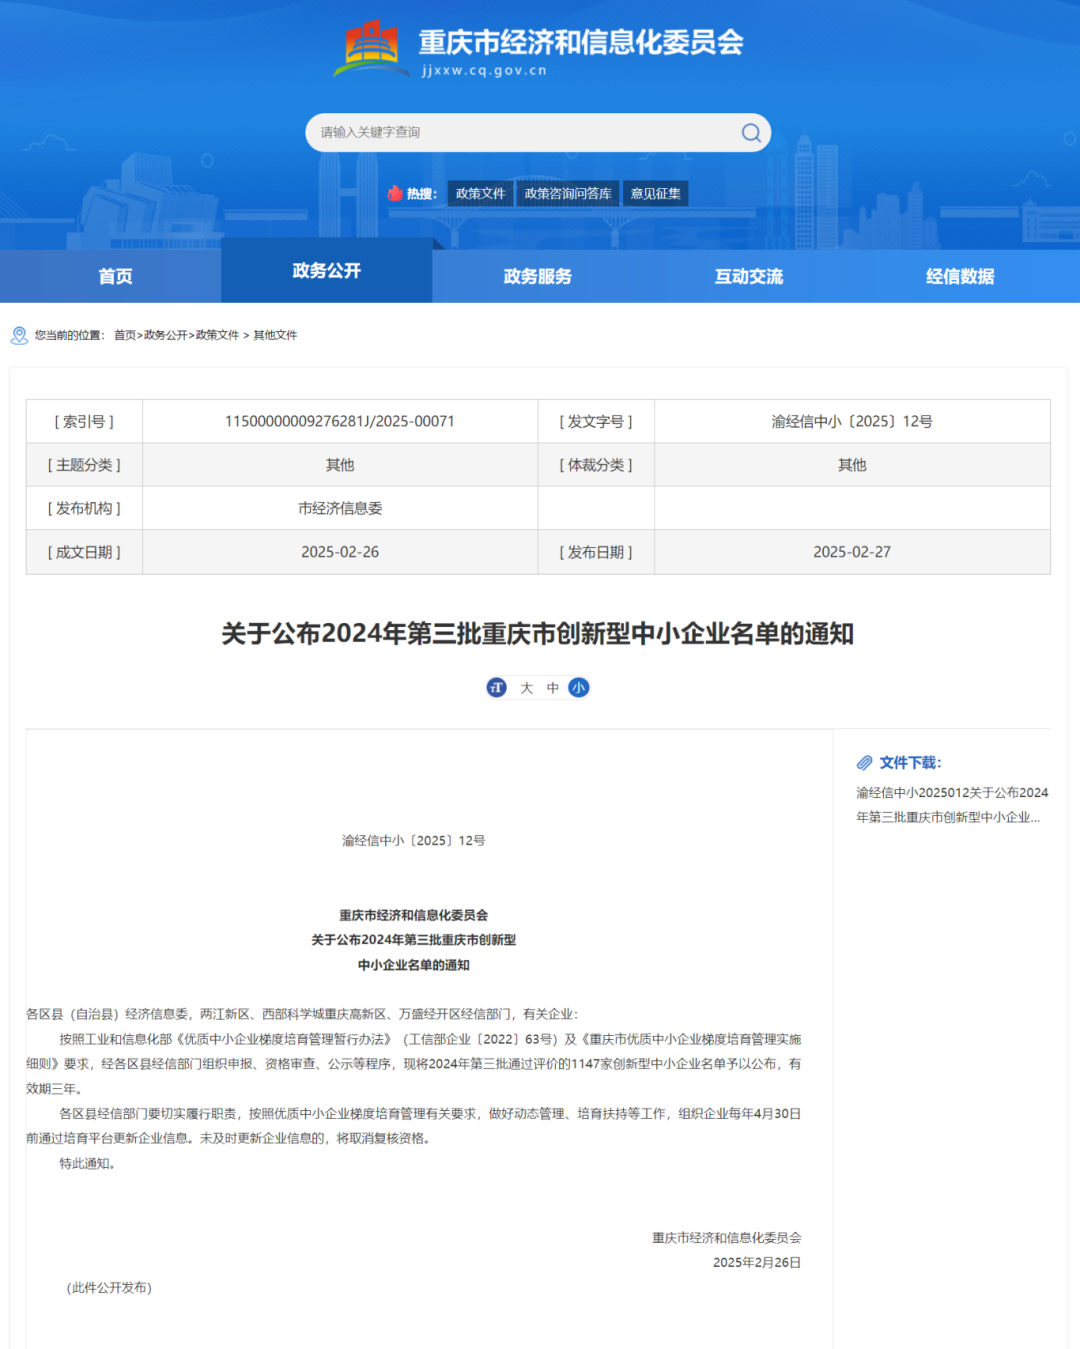The width and height of the screenshot is (1080, 1349).
Task: Select the 大 large font size
Action: 525,687
